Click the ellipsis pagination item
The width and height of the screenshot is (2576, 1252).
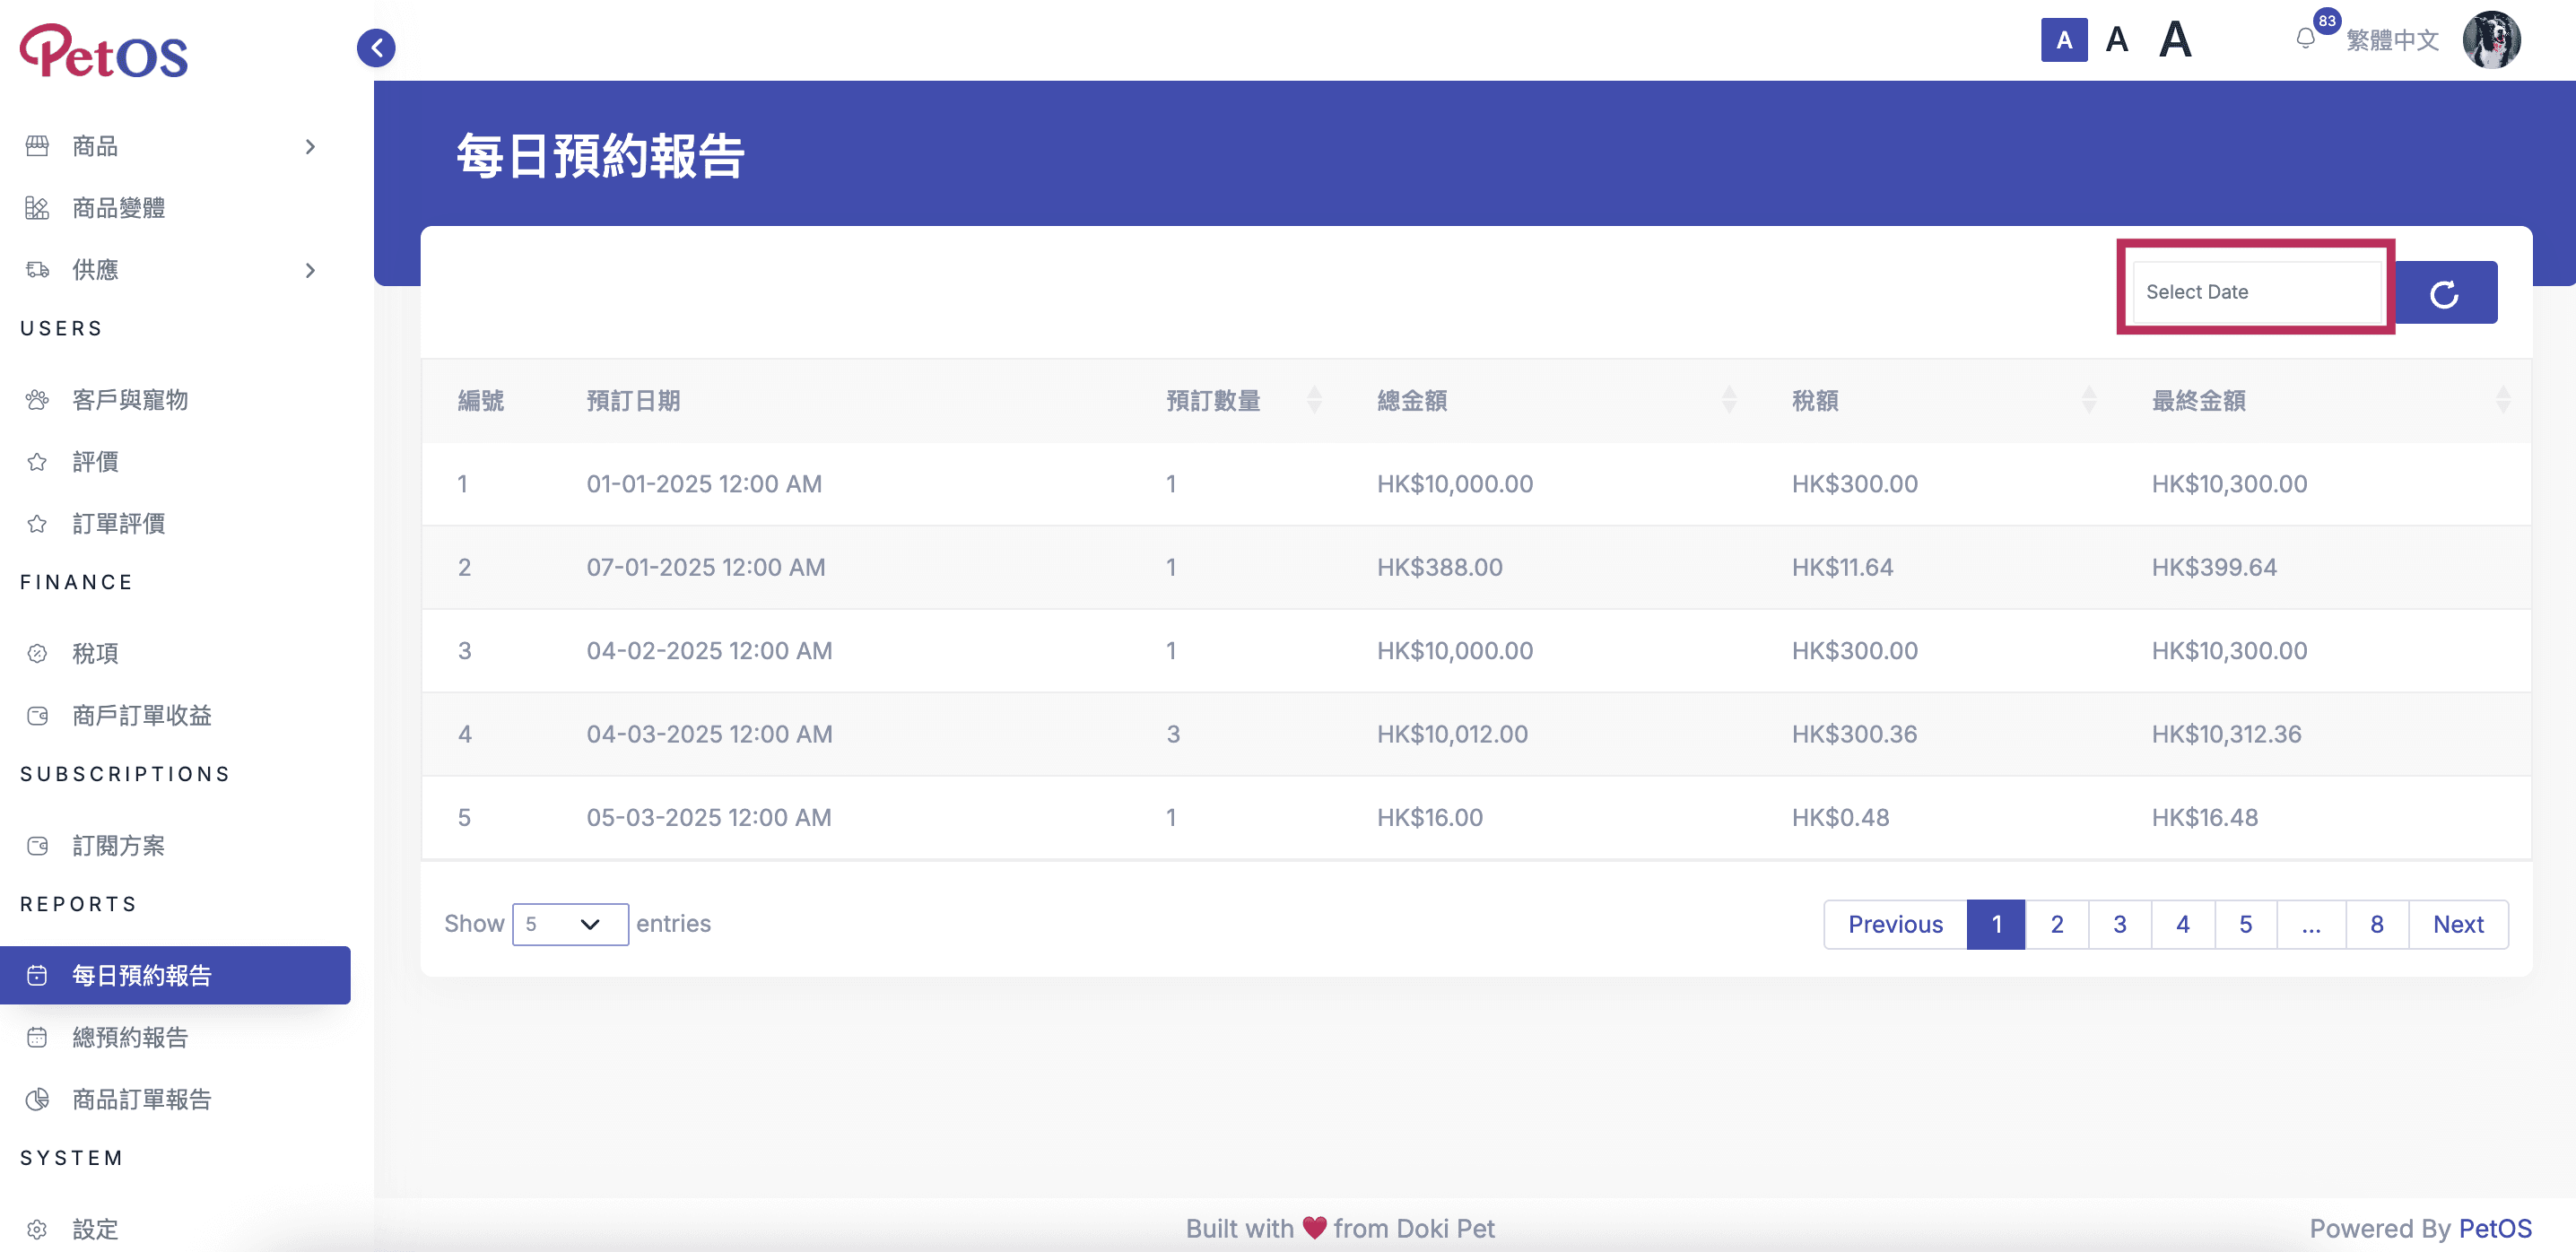point(2311,924)
